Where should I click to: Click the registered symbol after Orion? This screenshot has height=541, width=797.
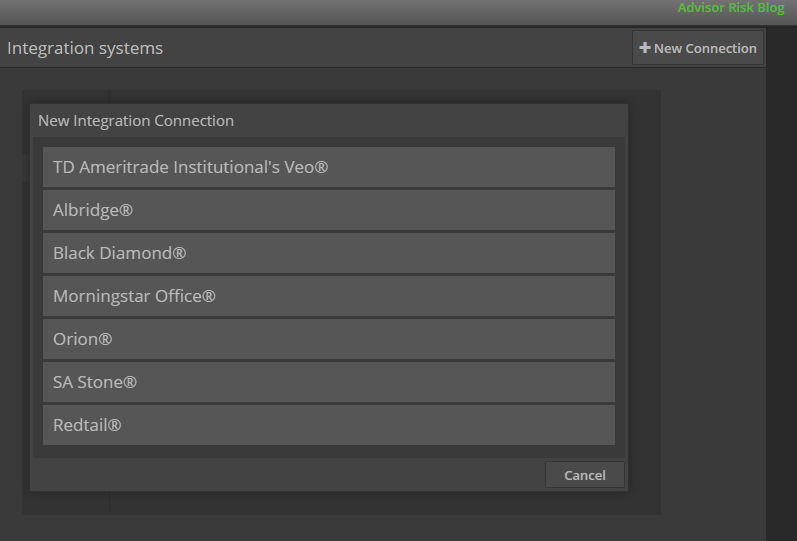[x=106, y=339]
